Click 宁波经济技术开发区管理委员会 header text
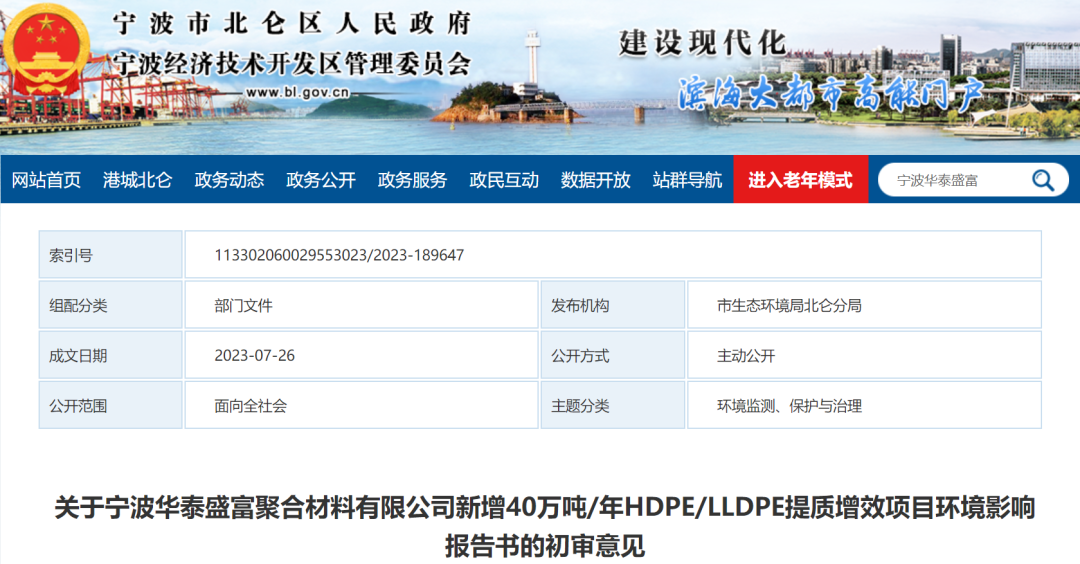 click(x=293, y=64)
